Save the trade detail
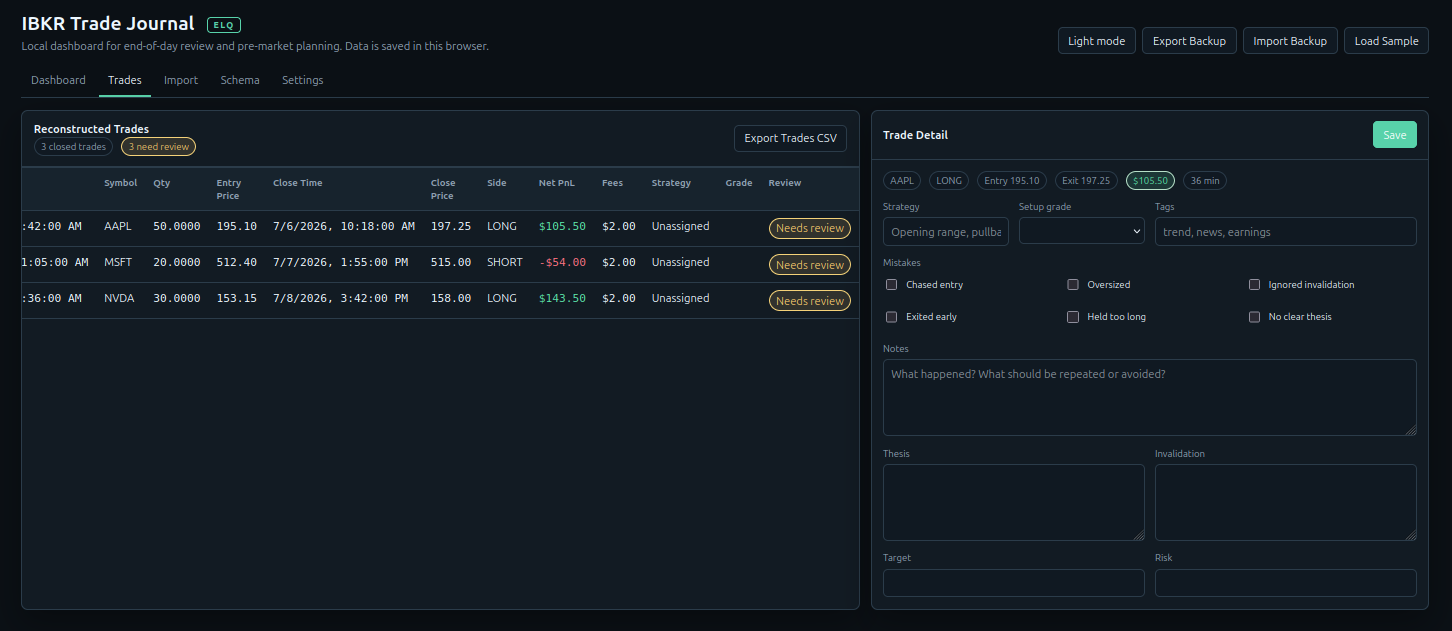This screenshot has width=1452, height=631. (x=1394, y=135)
